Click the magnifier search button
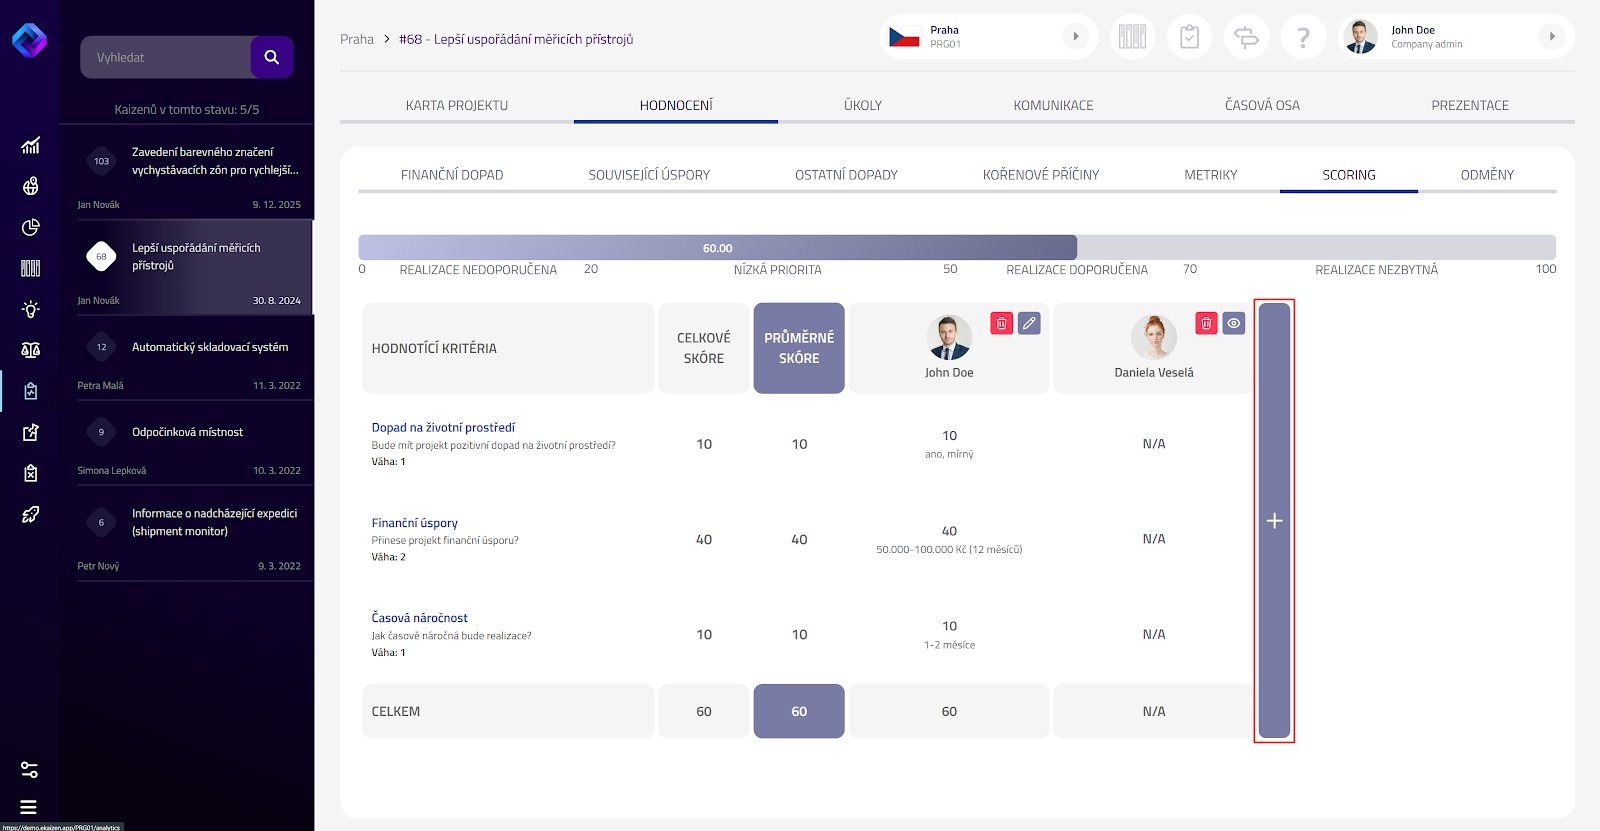This screenshot has height=831, width=1600. 271,57
